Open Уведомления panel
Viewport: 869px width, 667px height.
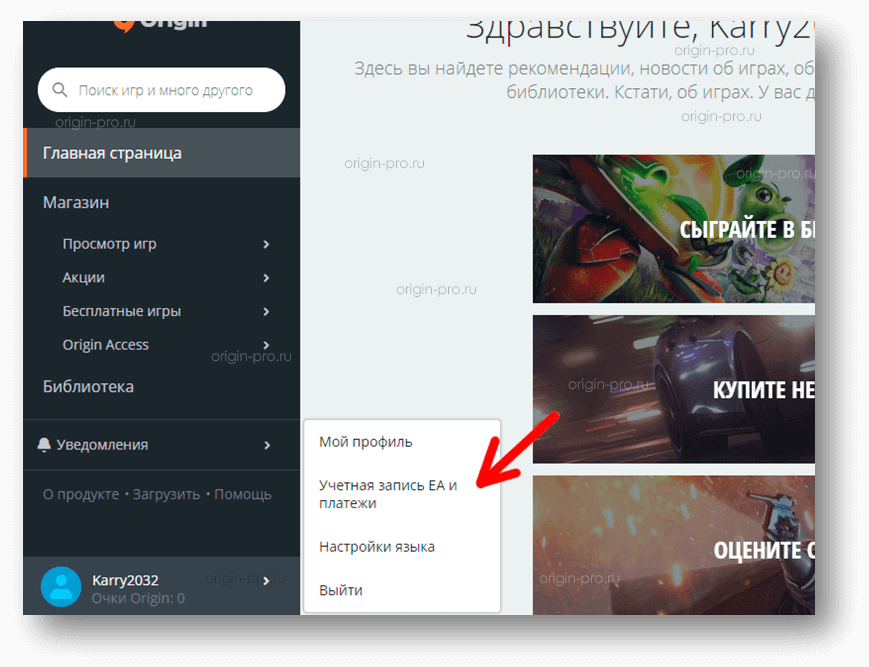pos(161,445)
